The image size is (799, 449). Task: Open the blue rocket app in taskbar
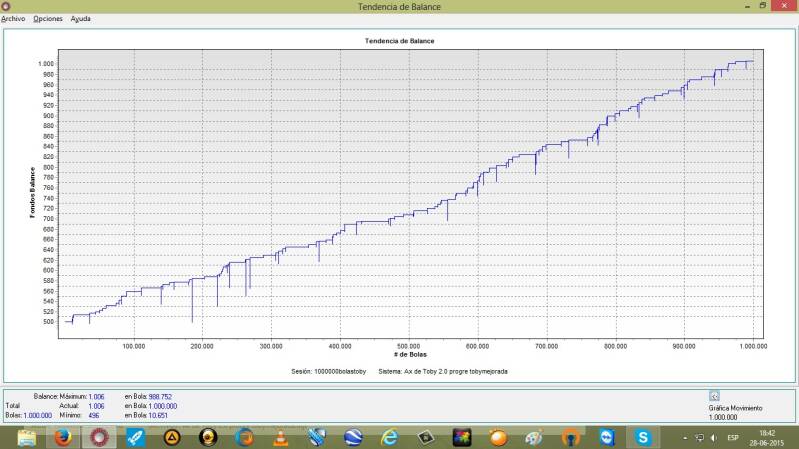pyautogui.click(x=136, y=437)
